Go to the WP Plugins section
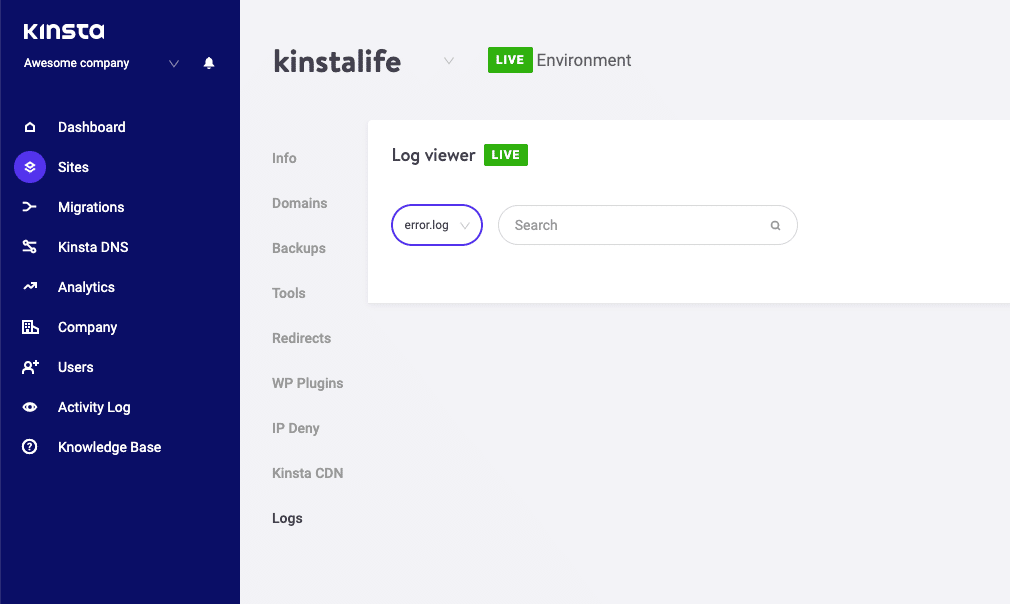 (x=307, y=383)
